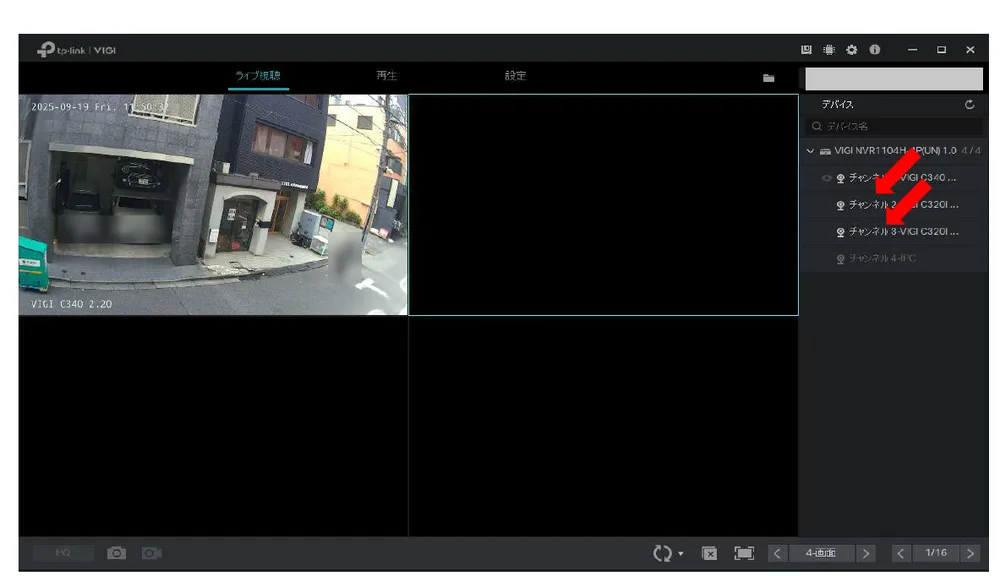Toggle the HQ stream quality button
This screenshot has height=576, width=1000.
(63, 552)
